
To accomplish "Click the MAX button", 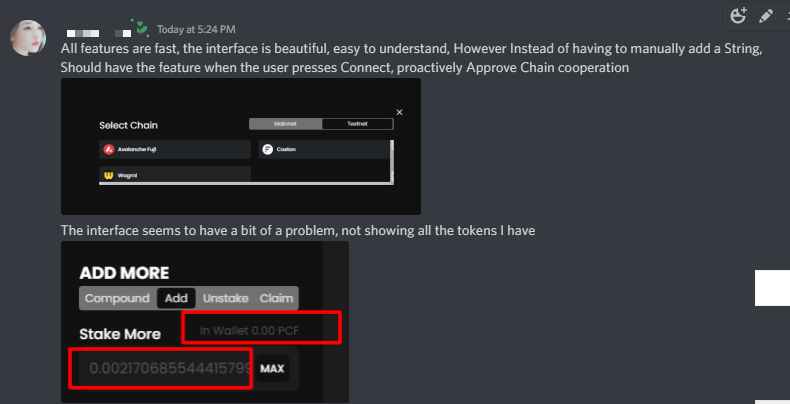I will point(272,369).
